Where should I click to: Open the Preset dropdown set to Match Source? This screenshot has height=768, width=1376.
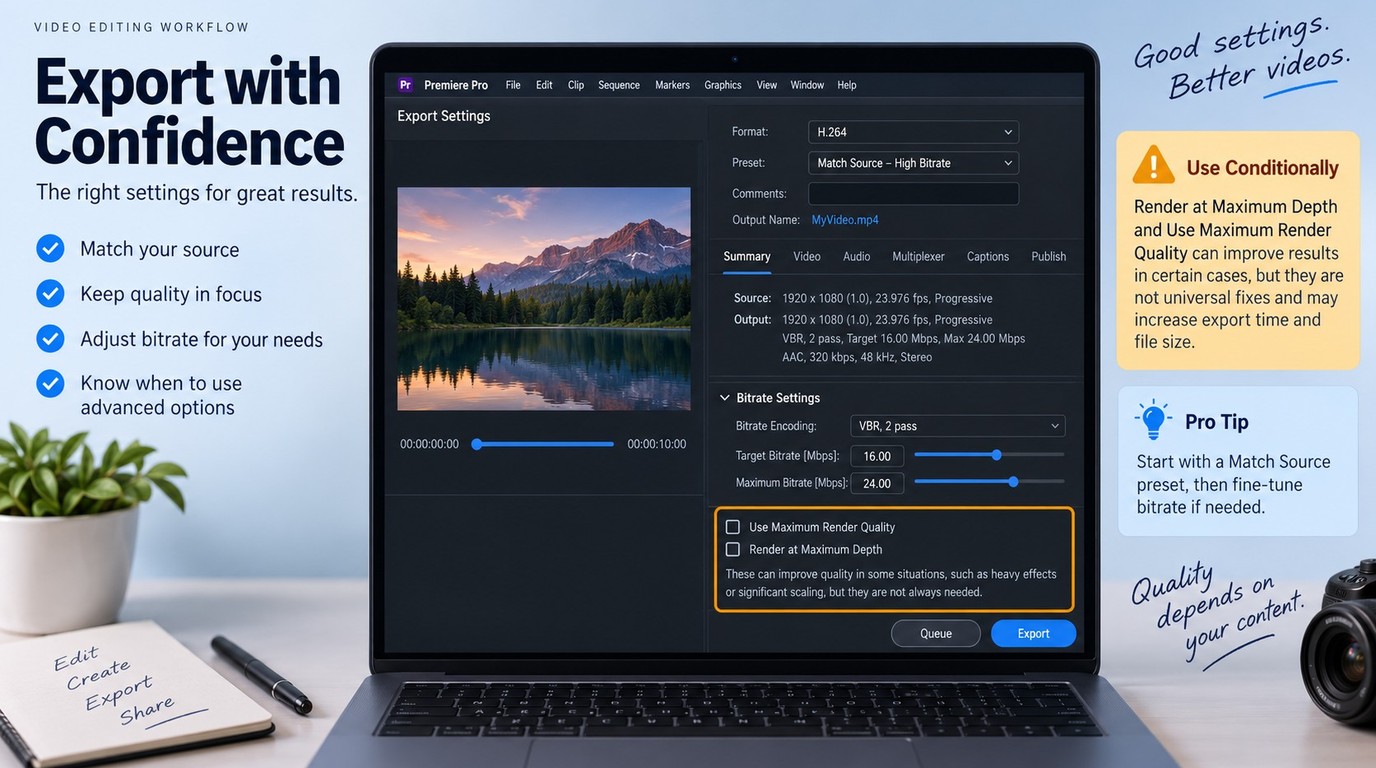(x=913, y=163)
